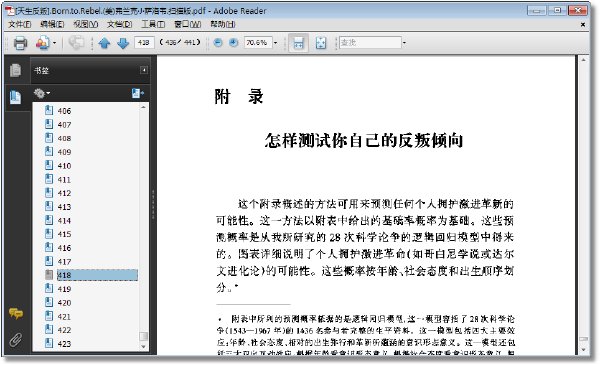Select bookmark 411
The width and height of the screenshot is (600, 366).
tap(64, 180)
